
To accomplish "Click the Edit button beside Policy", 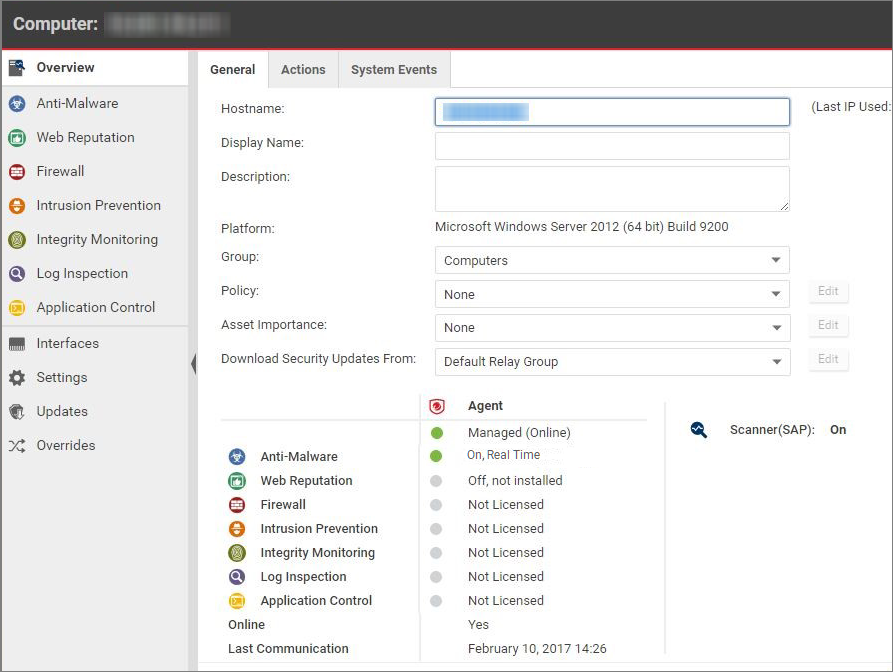I will pyautogui.click(x=828, y=291).
